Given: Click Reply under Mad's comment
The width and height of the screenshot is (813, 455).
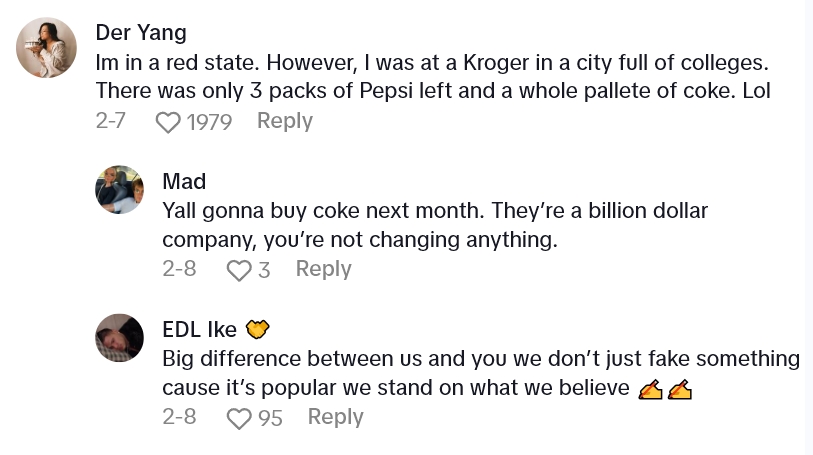Looking at the screenshot, I should [x=323, y=269].
